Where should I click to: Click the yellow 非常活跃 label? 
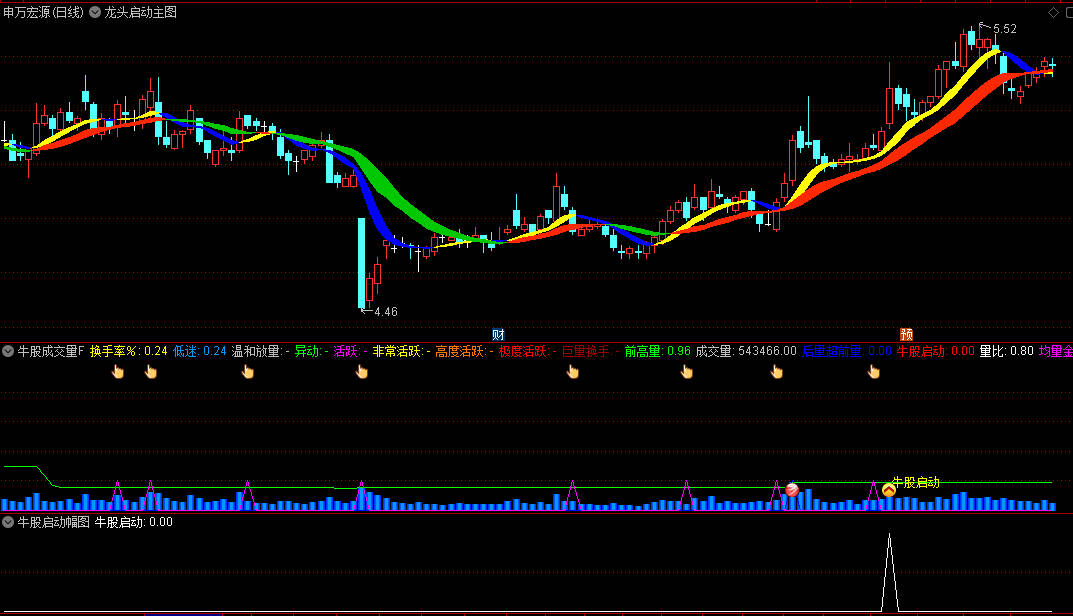[398, 351]
